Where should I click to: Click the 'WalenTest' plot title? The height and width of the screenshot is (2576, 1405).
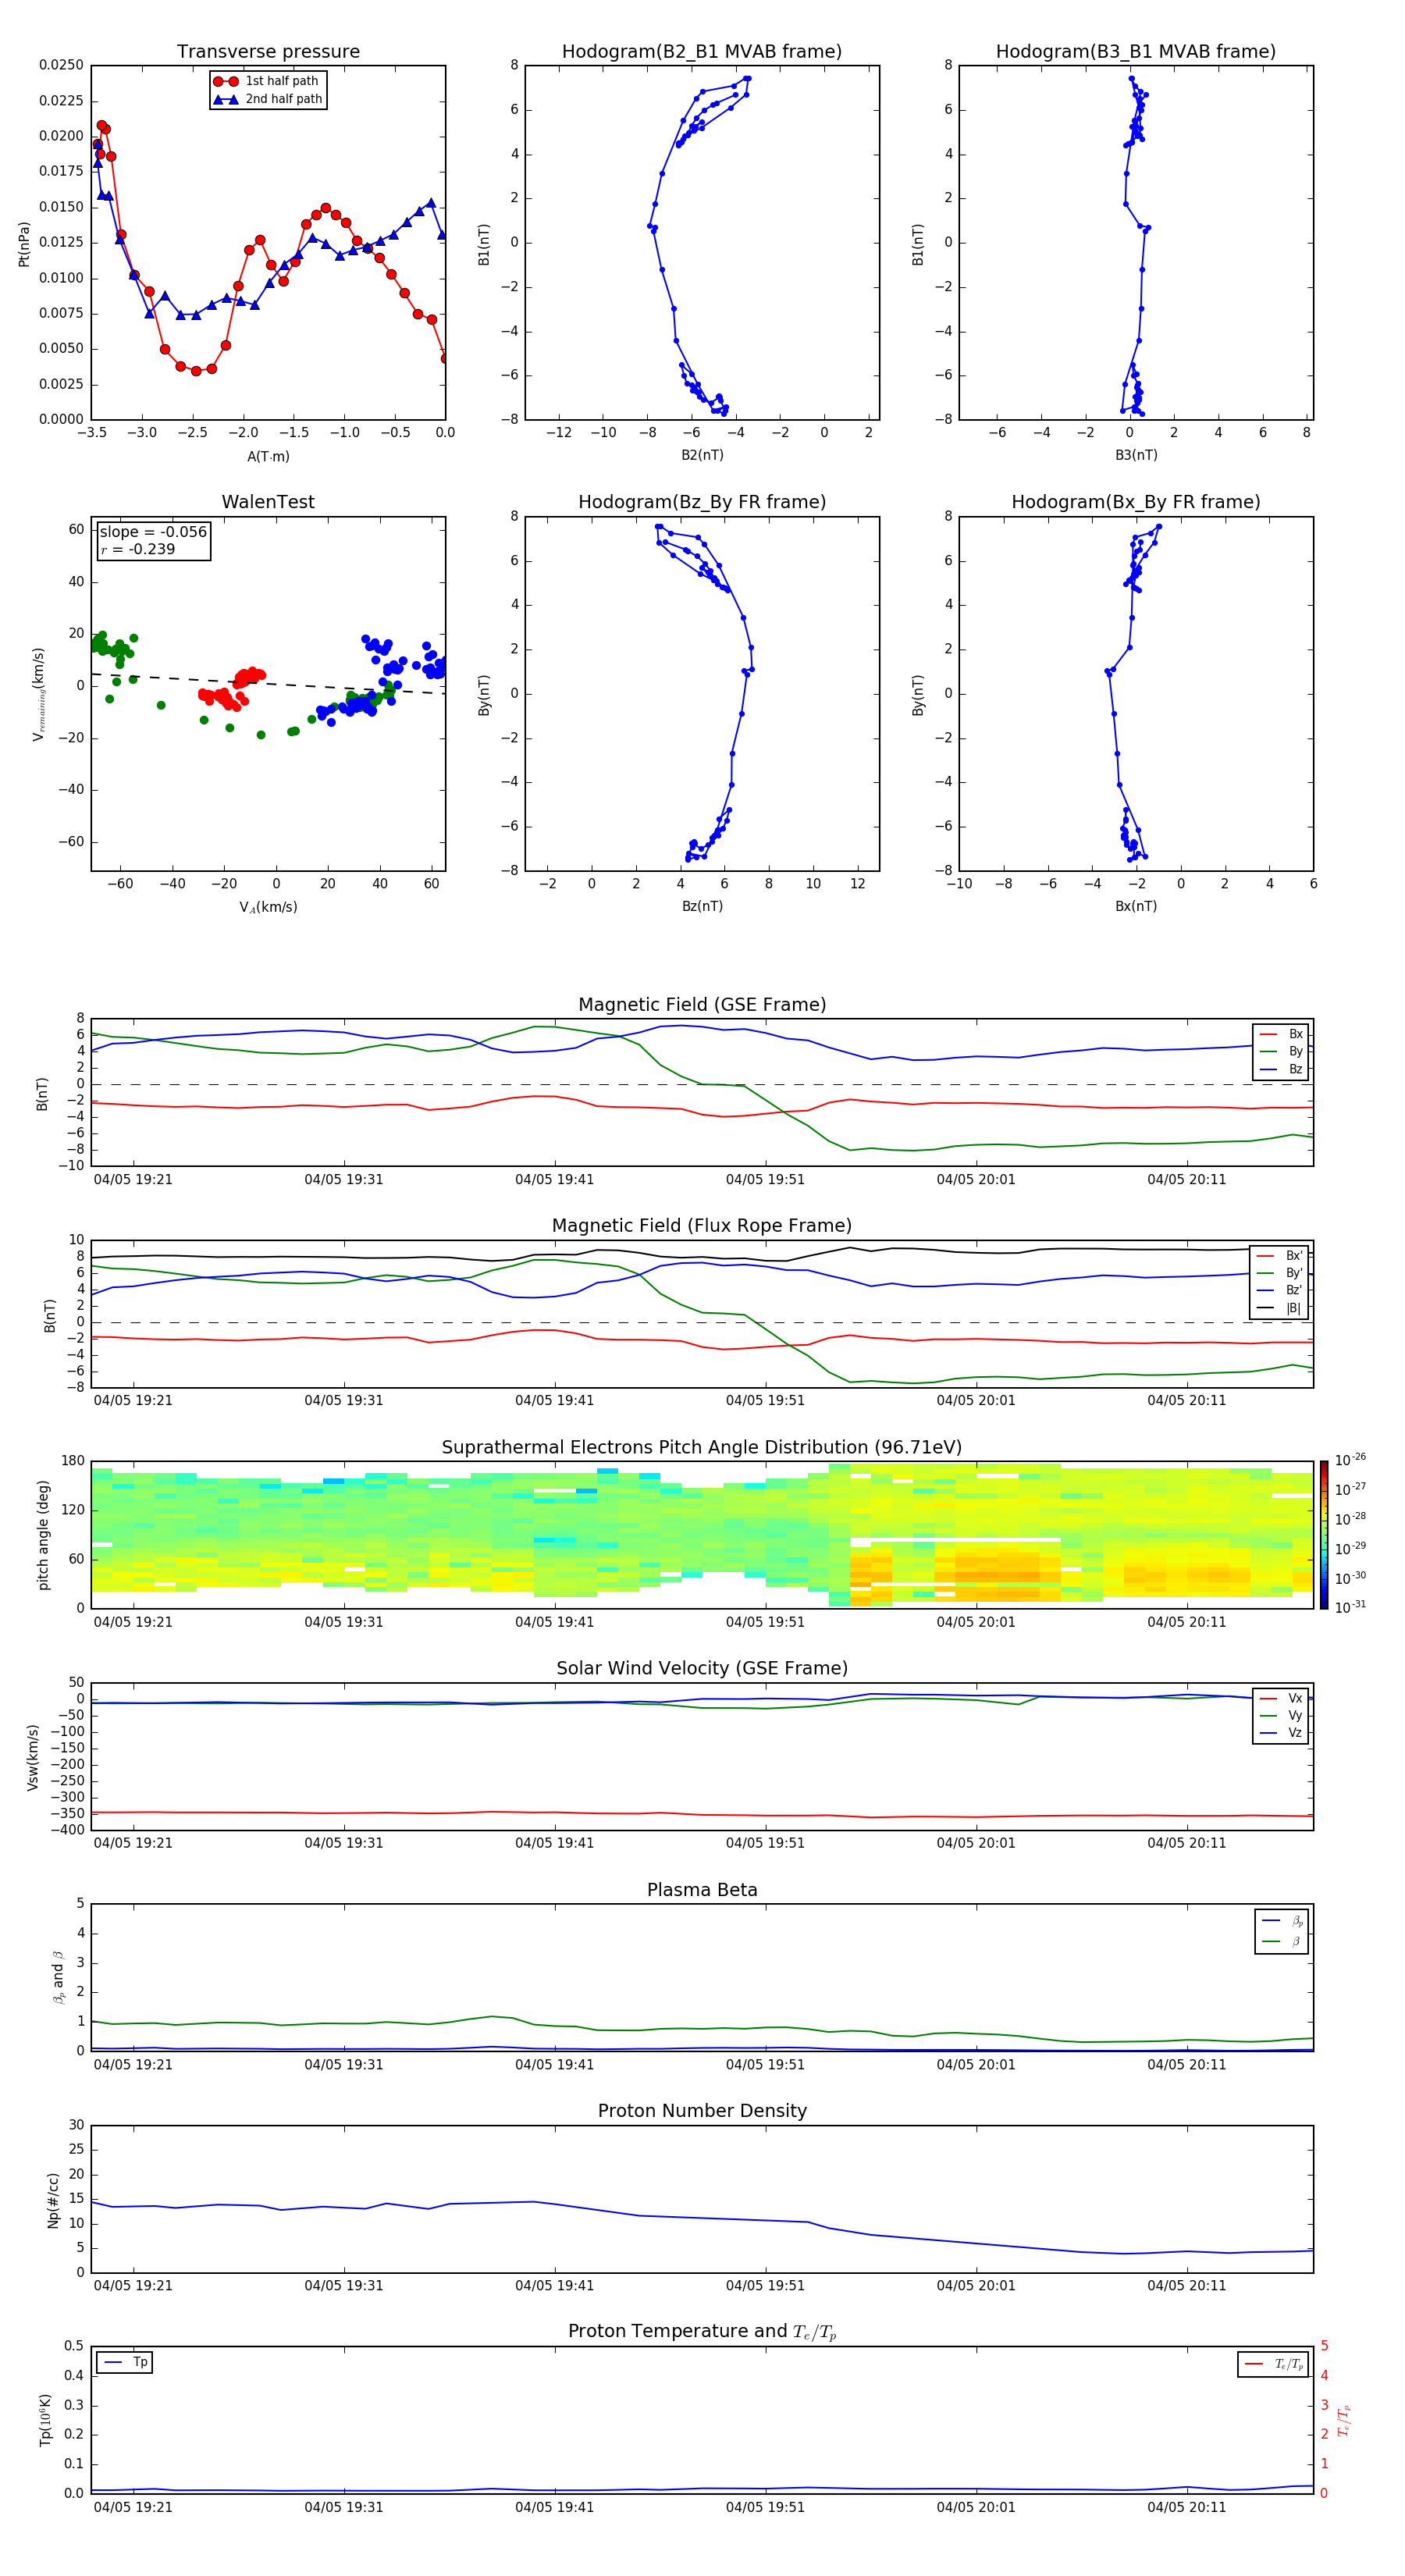click(x=268, y=502)
